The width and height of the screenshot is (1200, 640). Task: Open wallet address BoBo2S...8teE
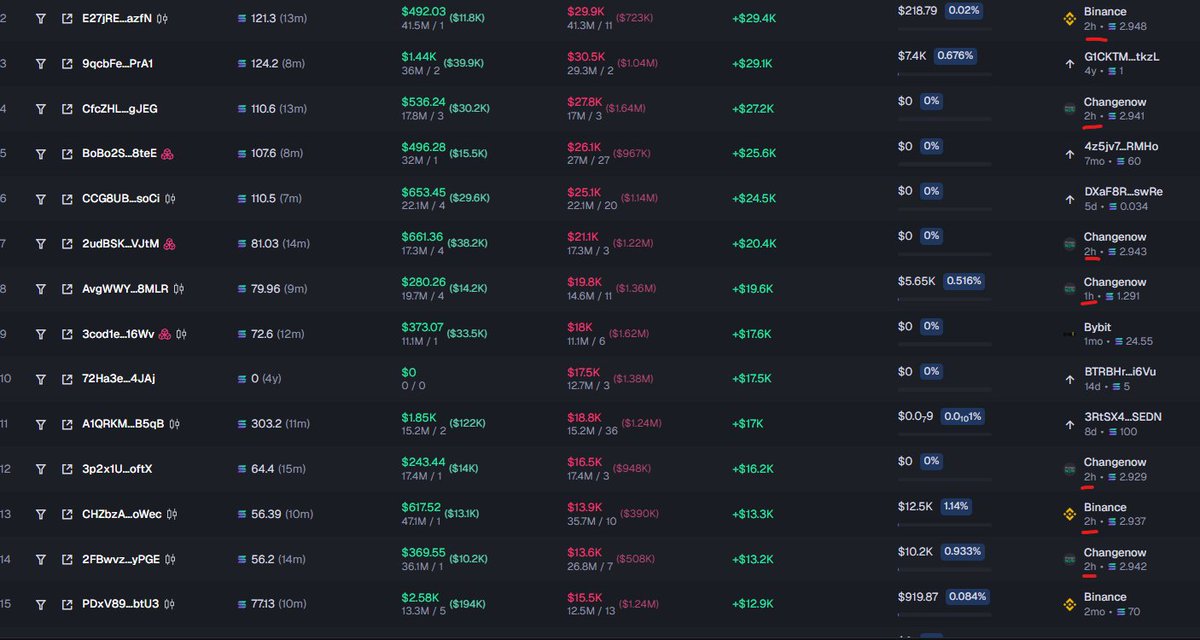119,154
